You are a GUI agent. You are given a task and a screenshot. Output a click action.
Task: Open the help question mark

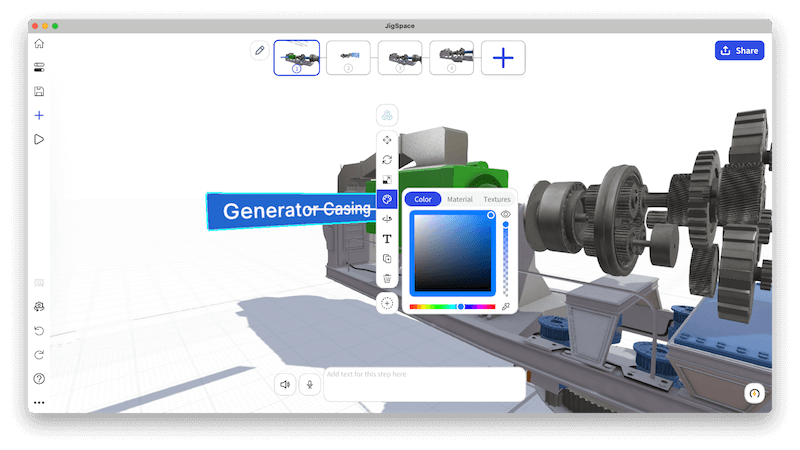39,379
